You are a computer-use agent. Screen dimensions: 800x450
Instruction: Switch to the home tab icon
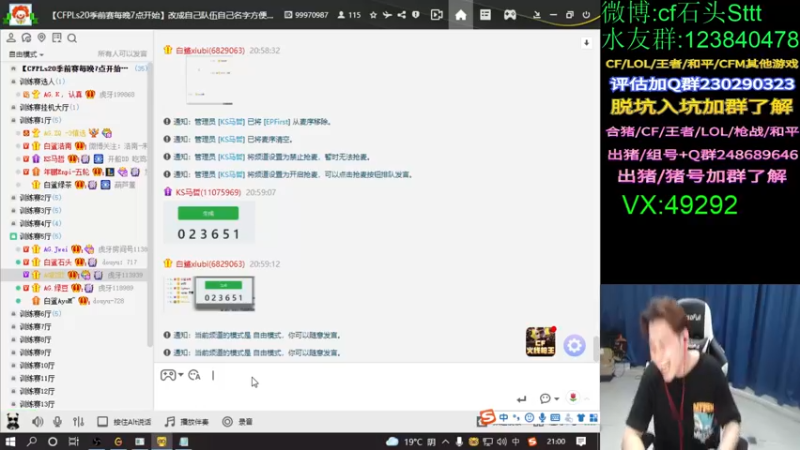[461, 15]
